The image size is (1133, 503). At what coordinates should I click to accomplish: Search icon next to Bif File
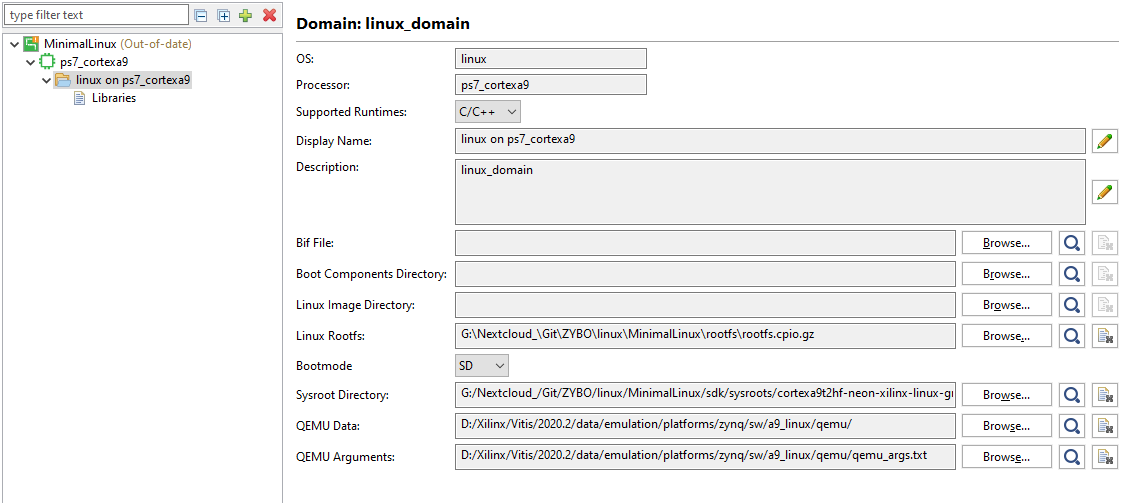[x=1072, y=244]
